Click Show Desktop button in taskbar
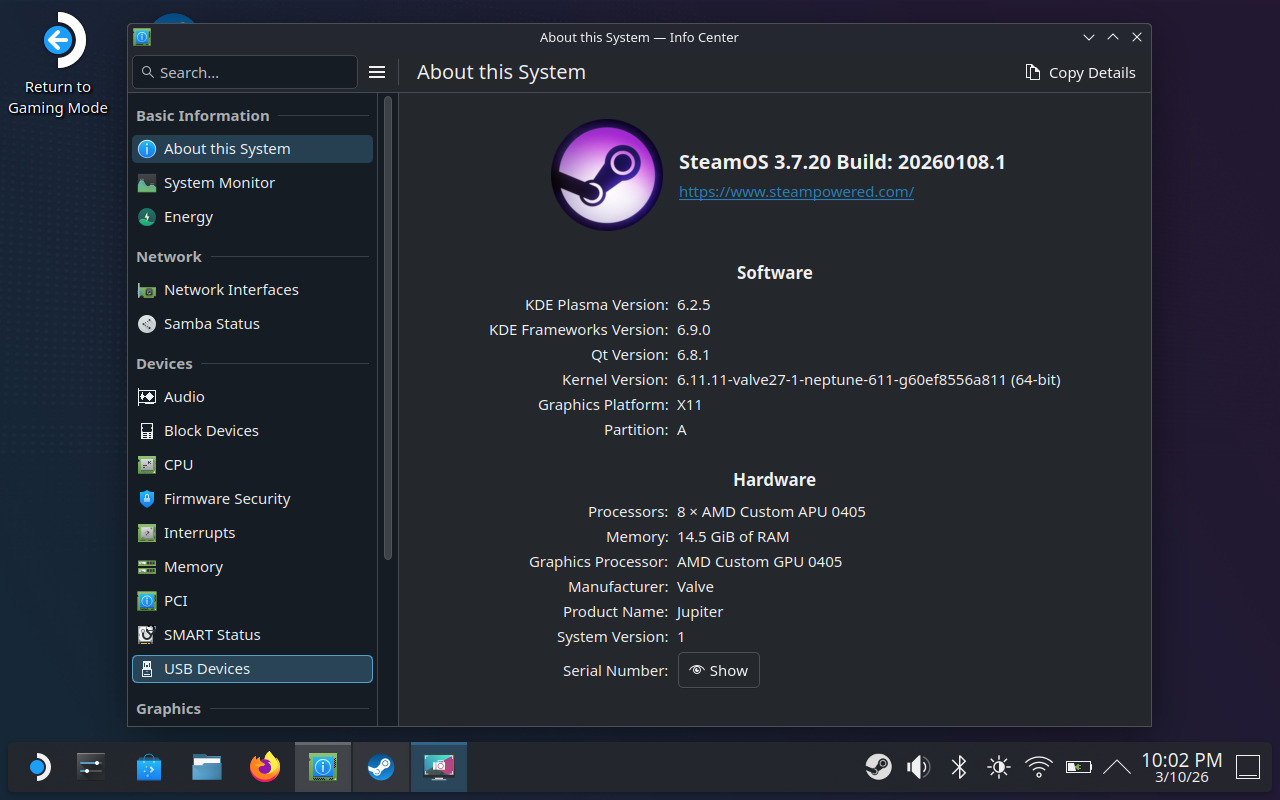The image size is (1280, 800). tap(1248, 767)
